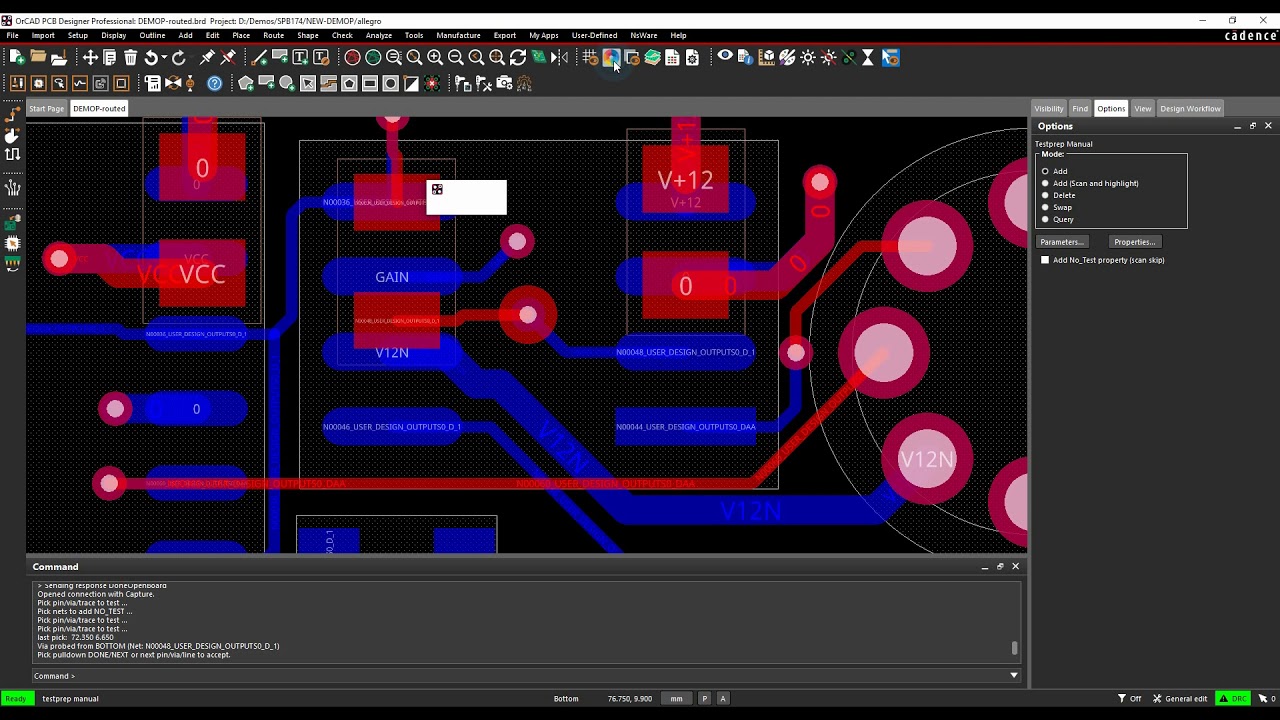Click the Select Shape arrow icon

pos(308,83)
